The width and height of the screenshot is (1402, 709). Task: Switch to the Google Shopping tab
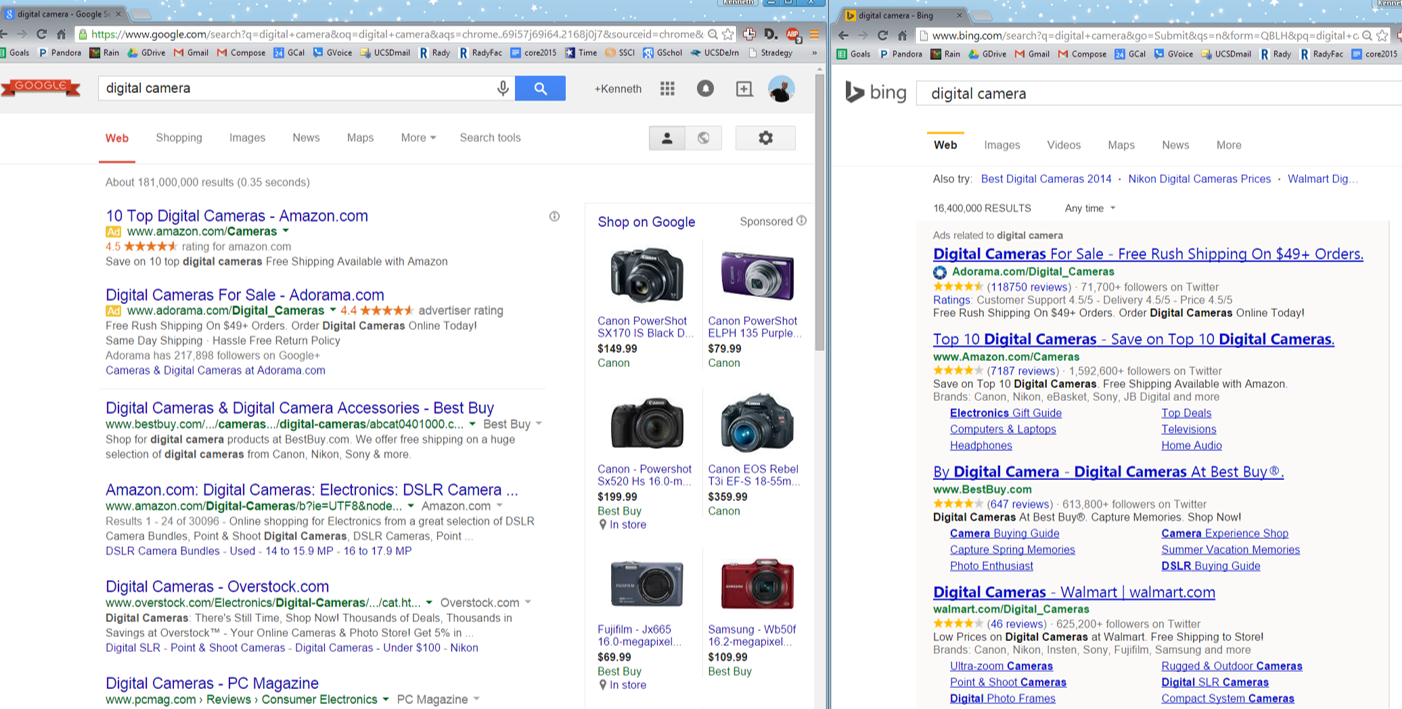coord(179,138)
